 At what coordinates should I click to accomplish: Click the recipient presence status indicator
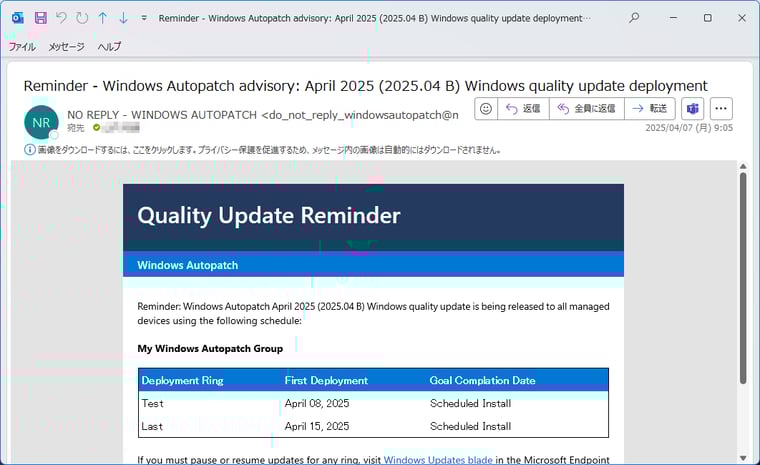pyautogui.click(x=96, y=128)
